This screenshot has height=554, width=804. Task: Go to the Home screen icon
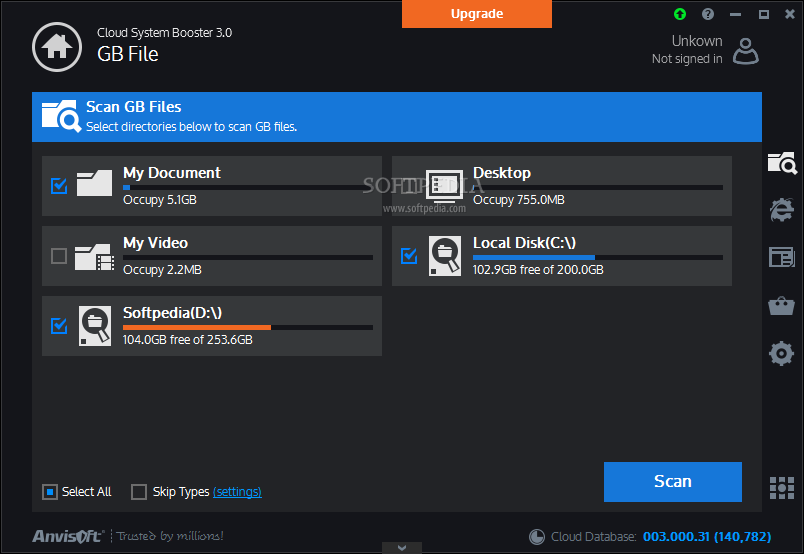[x=57, y=47]
